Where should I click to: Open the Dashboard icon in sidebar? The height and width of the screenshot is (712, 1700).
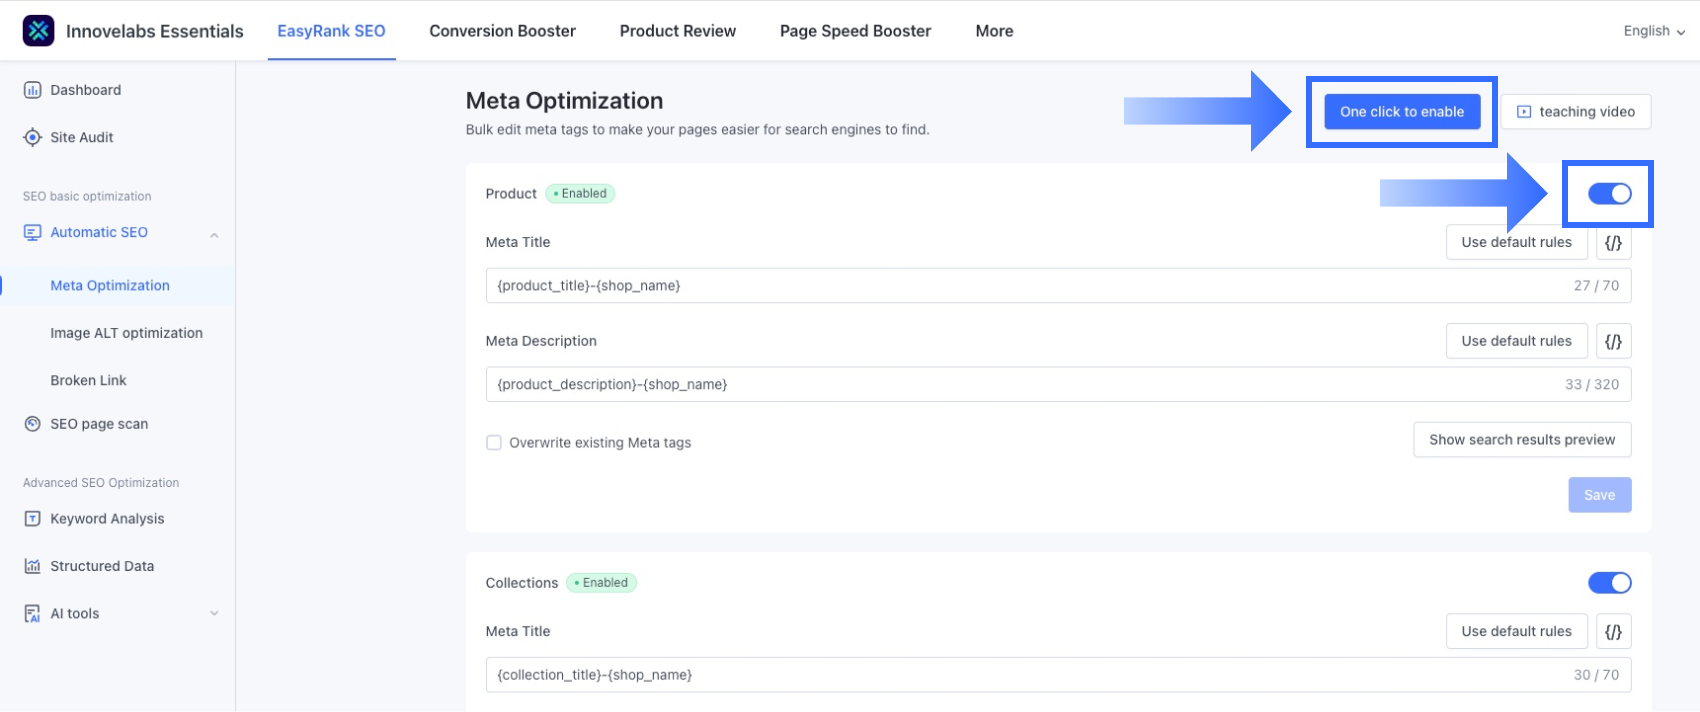click(32, 90)
